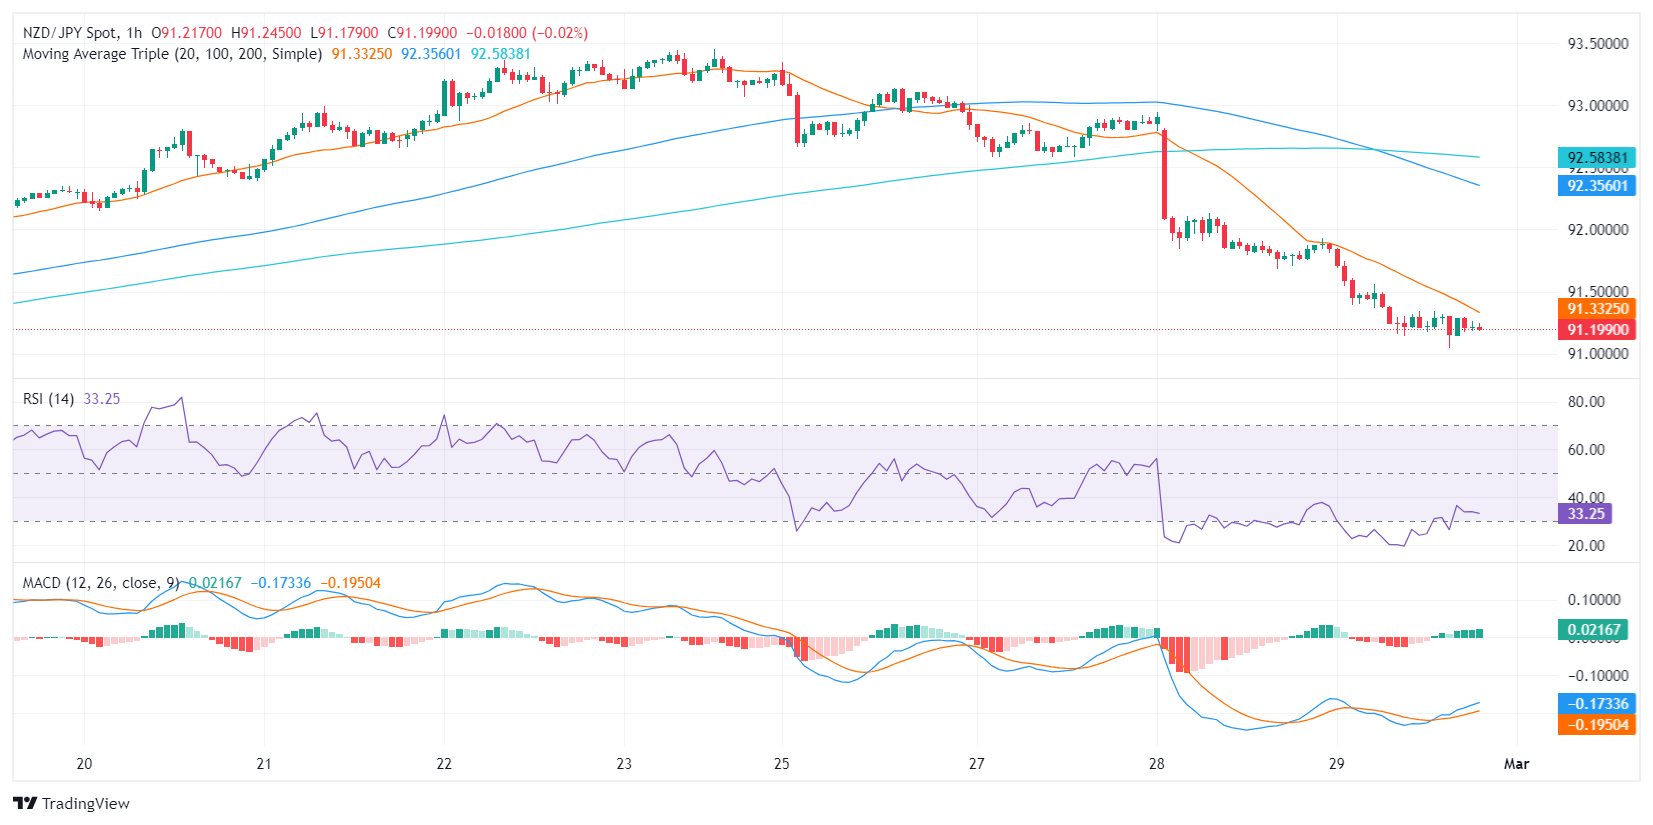Click the MACD (12, 26, close, 9) label
1653x825 pixels.
coord(101,583)
